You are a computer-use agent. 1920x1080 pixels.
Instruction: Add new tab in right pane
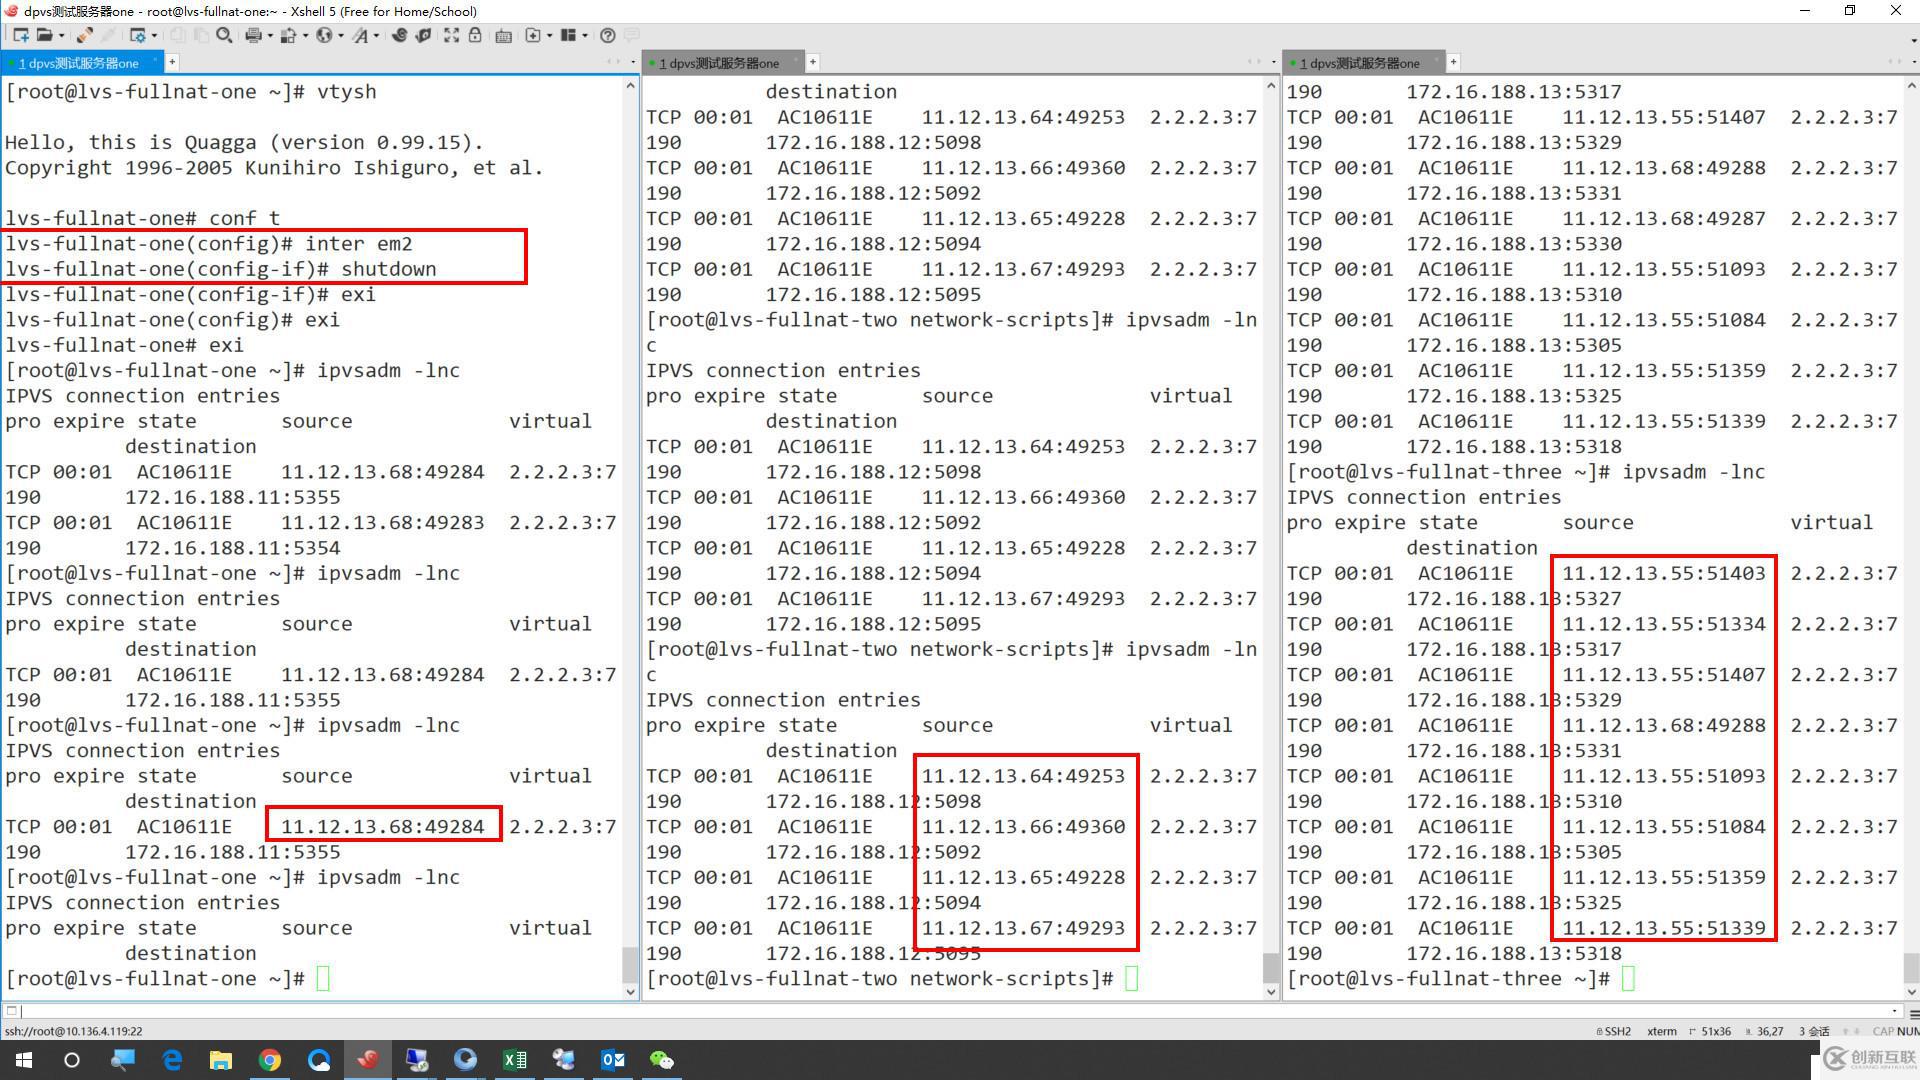pos(1453,62)
